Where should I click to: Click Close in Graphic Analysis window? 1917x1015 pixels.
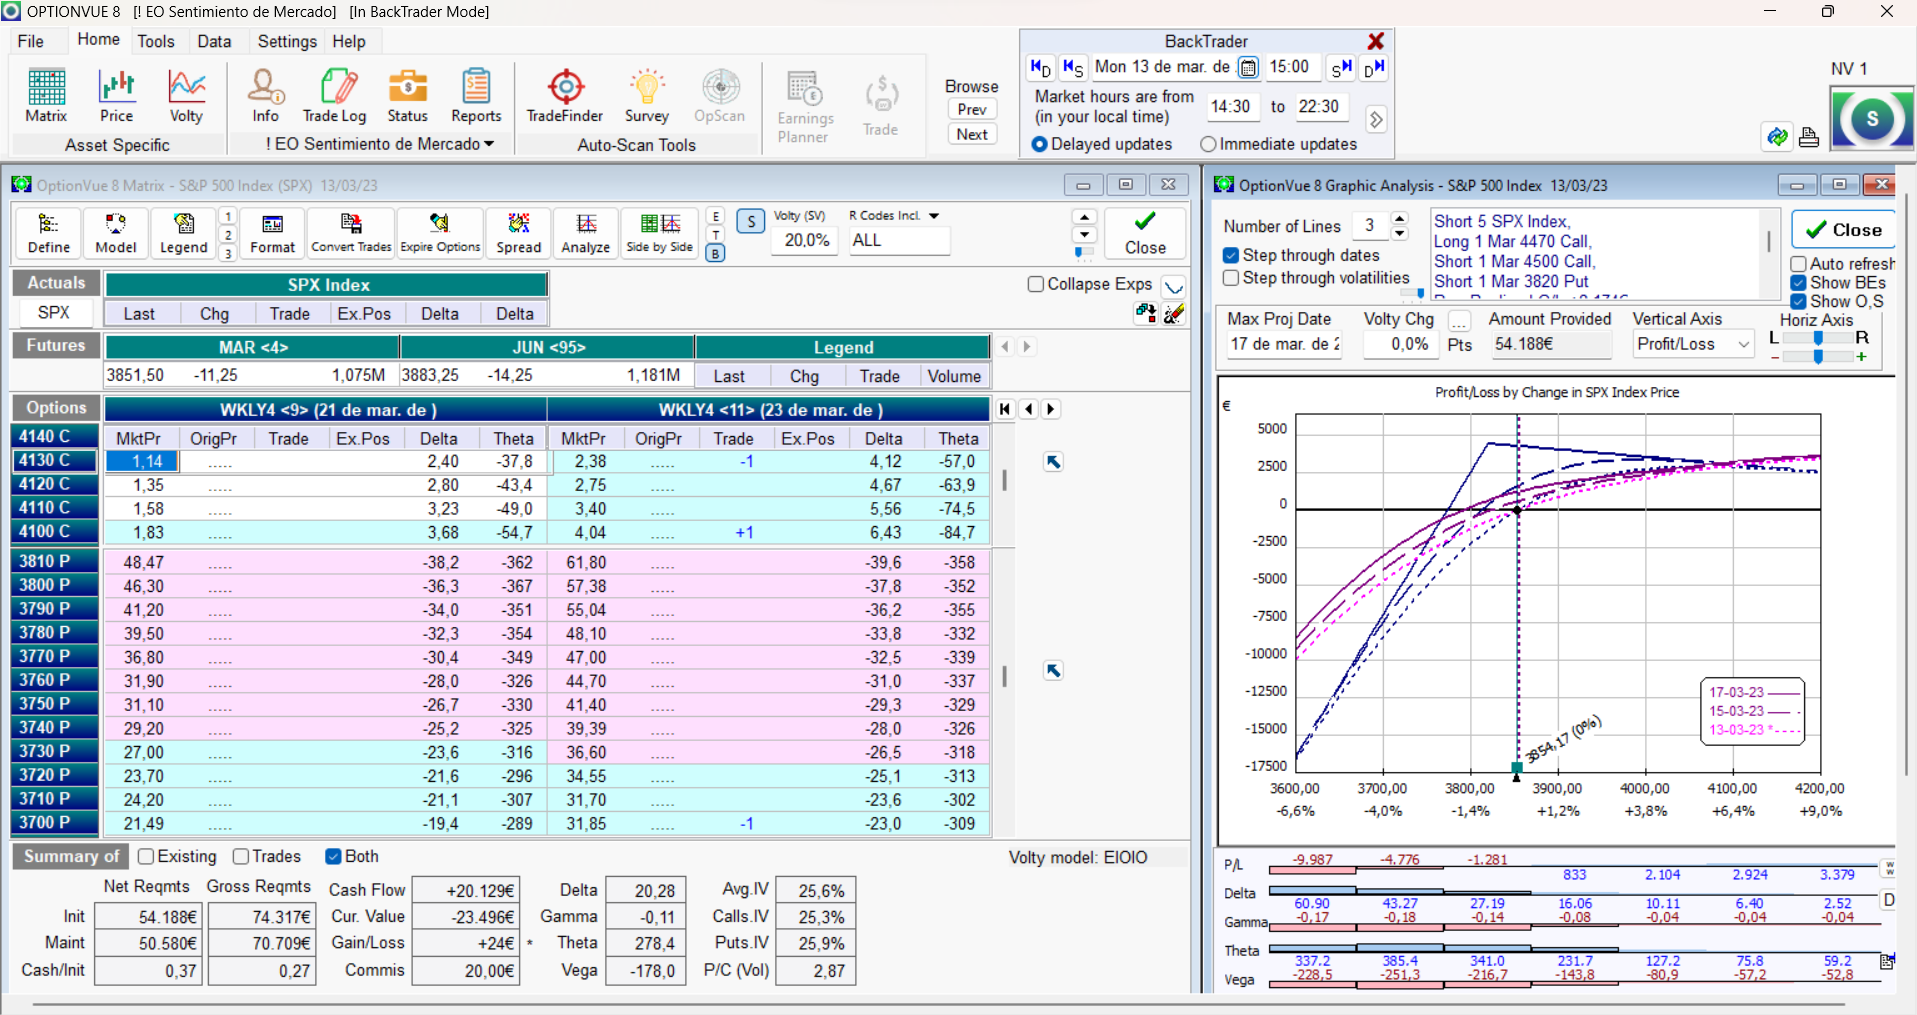[1844, 230]
